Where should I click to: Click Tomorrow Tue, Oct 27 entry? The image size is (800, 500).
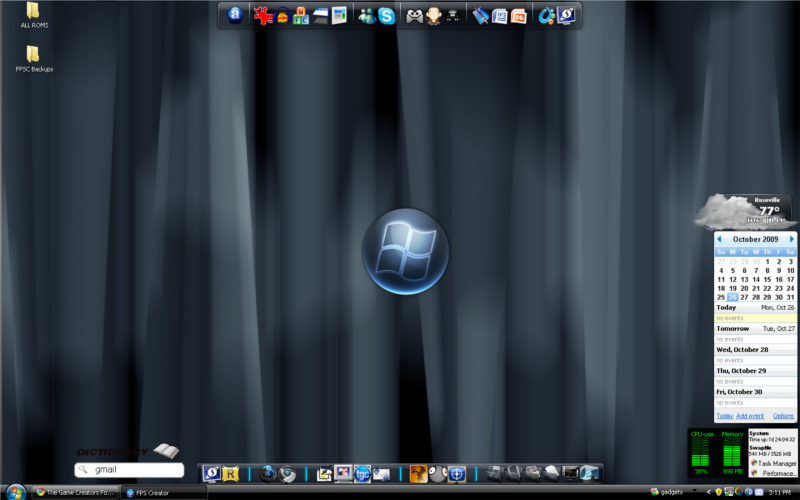(755, 329)
